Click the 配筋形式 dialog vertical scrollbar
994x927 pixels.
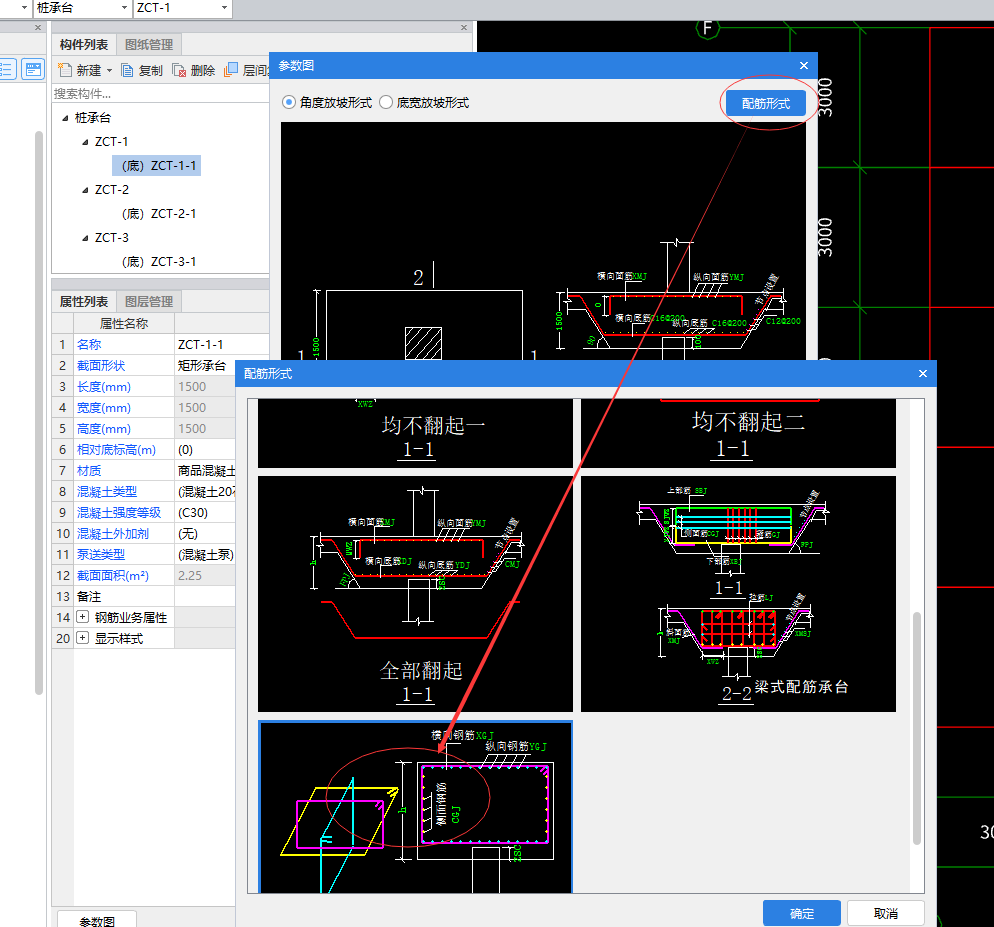tap(917, 727)
